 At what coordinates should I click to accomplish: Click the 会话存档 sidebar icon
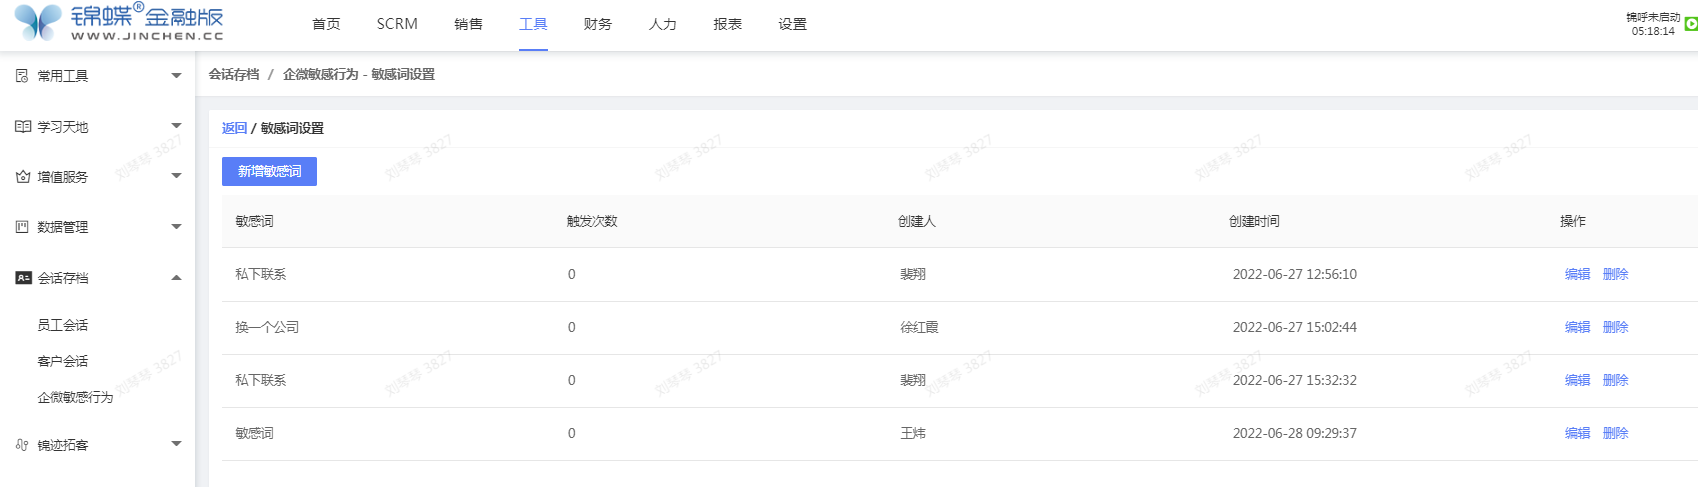pyautogui.click(x=23, y=278)
